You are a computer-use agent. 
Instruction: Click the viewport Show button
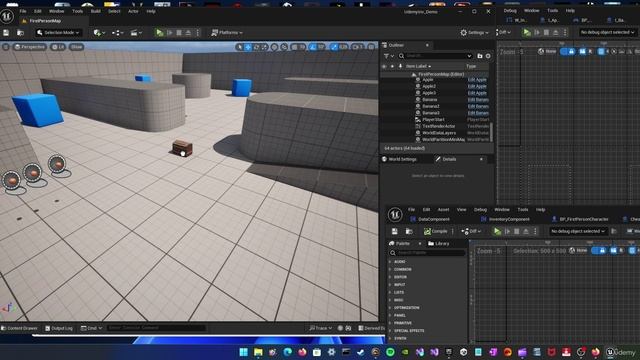[x=76, y=47]
